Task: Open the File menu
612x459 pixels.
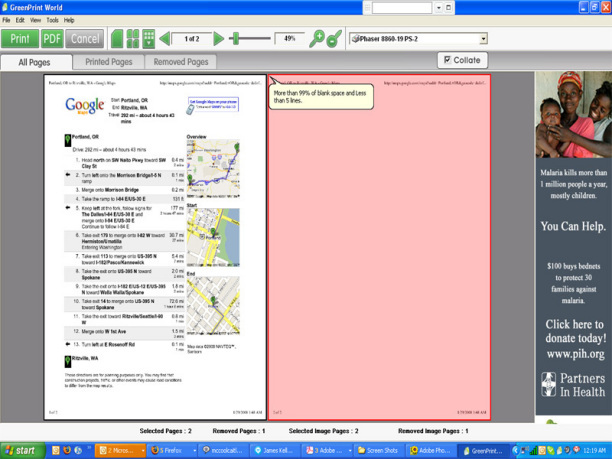Action: 7,20
